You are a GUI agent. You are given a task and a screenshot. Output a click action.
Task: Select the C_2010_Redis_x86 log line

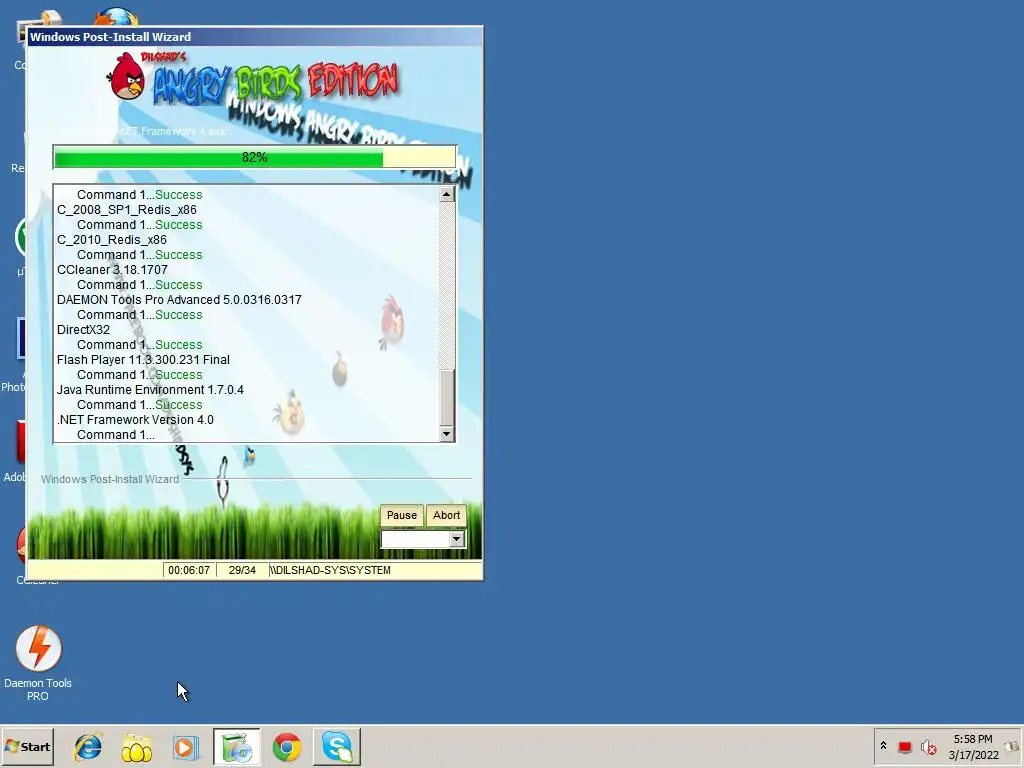click(112, 240)
